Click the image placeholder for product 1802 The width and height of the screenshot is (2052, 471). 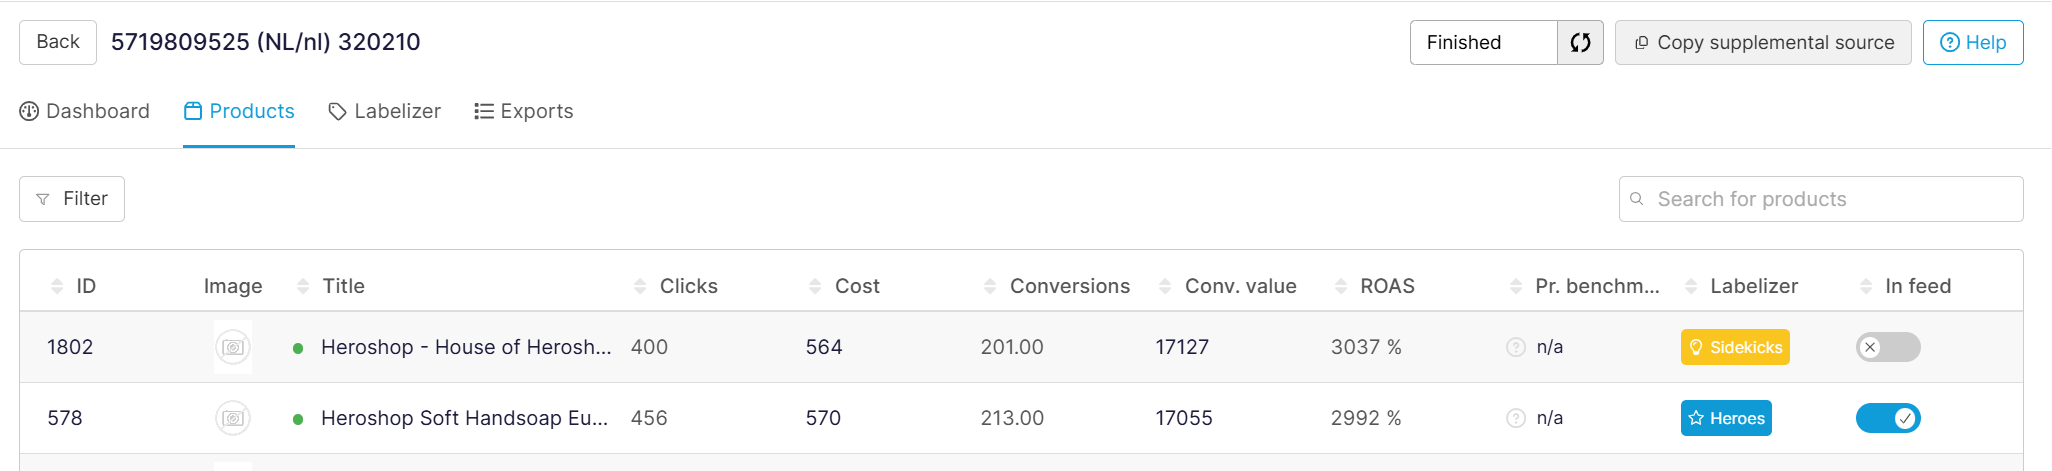(x=233, y=347)
